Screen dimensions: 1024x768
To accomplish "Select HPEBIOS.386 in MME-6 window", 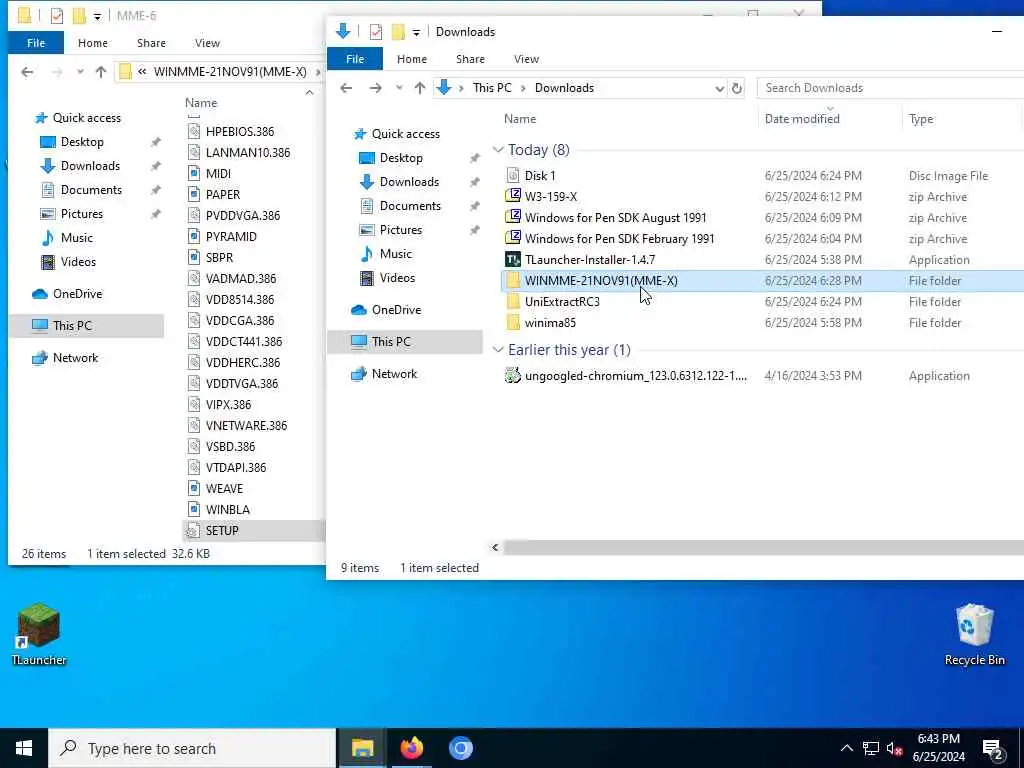I will pyautogui.click(x=240, y=131).
